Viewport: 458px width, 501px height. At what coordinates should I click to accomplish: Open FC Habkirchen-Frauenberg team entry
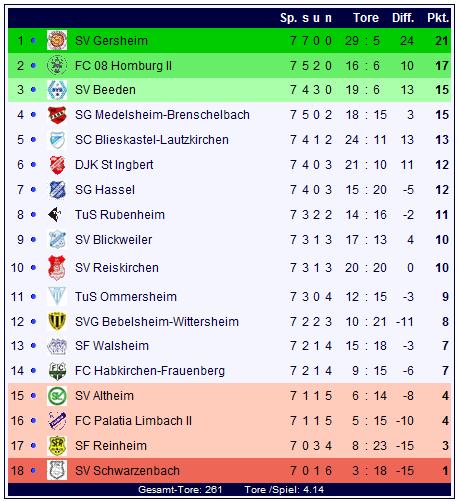click(150, 371)
